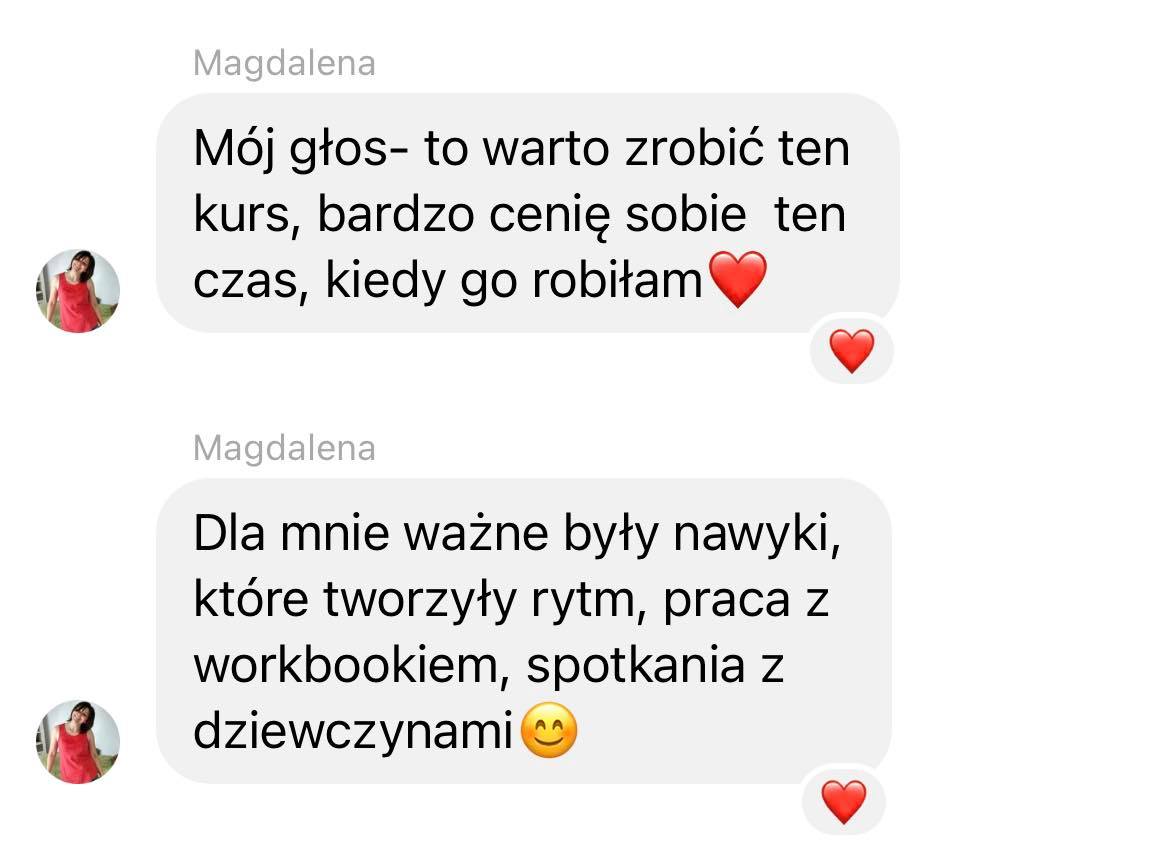Select the message bubble starting "Mój głos"
The image size is (1170, 844).
(x=528, y=213)
